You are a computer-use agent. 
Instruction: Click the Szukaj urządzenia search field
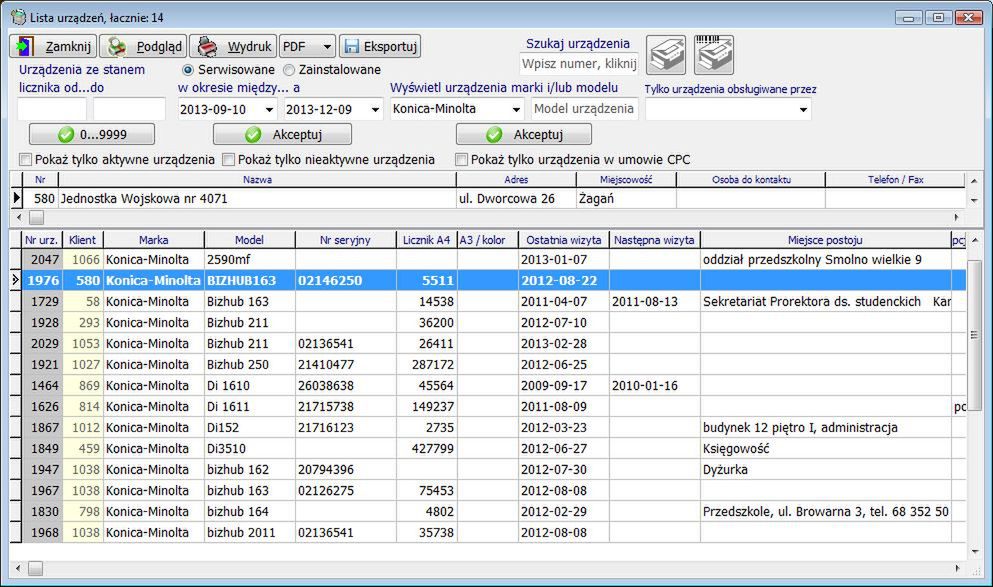point(579,63)
